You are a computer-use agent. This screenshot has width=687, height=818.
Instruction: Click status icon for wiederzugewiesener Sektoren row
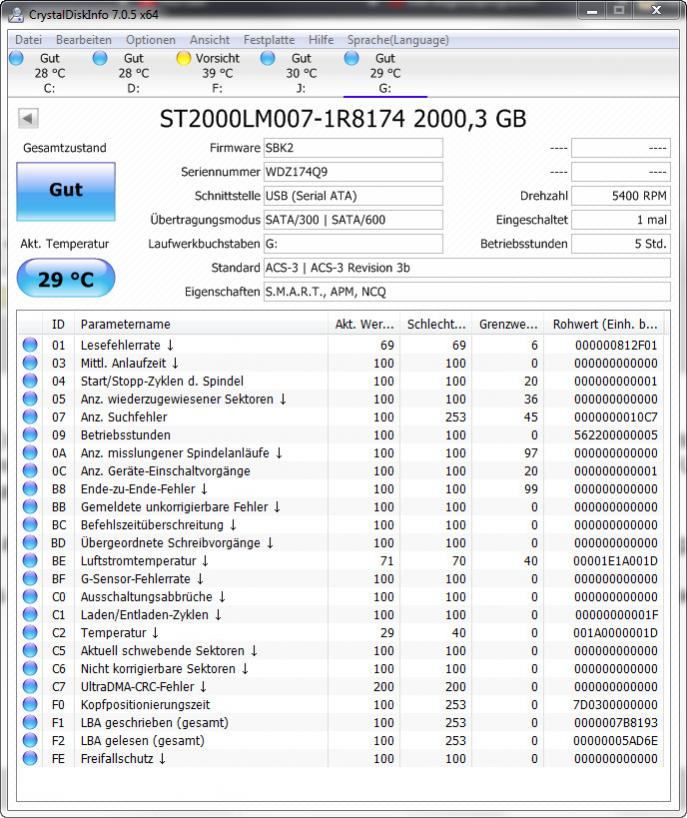tap(30, 399)
